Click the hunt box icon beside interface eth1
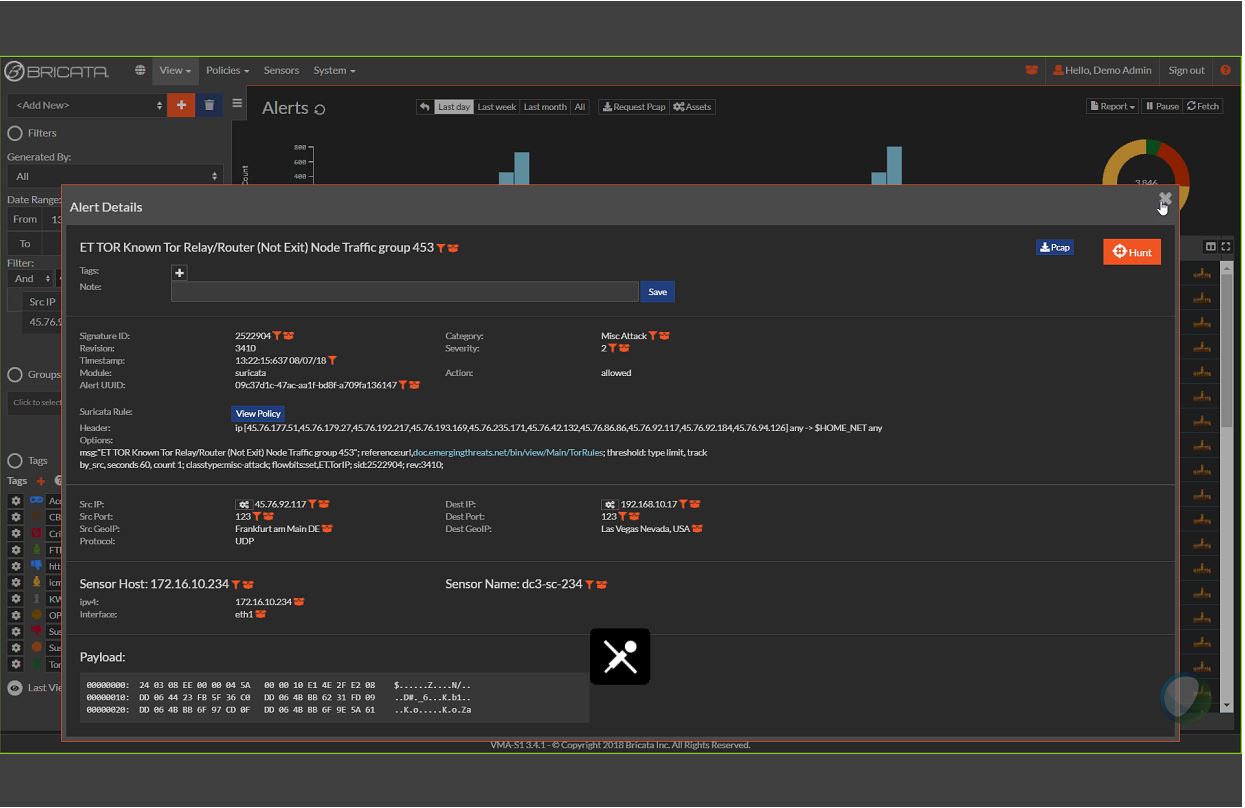Image resolution: width=1245 pixels, height=808 pixels. tap(261, 615)
